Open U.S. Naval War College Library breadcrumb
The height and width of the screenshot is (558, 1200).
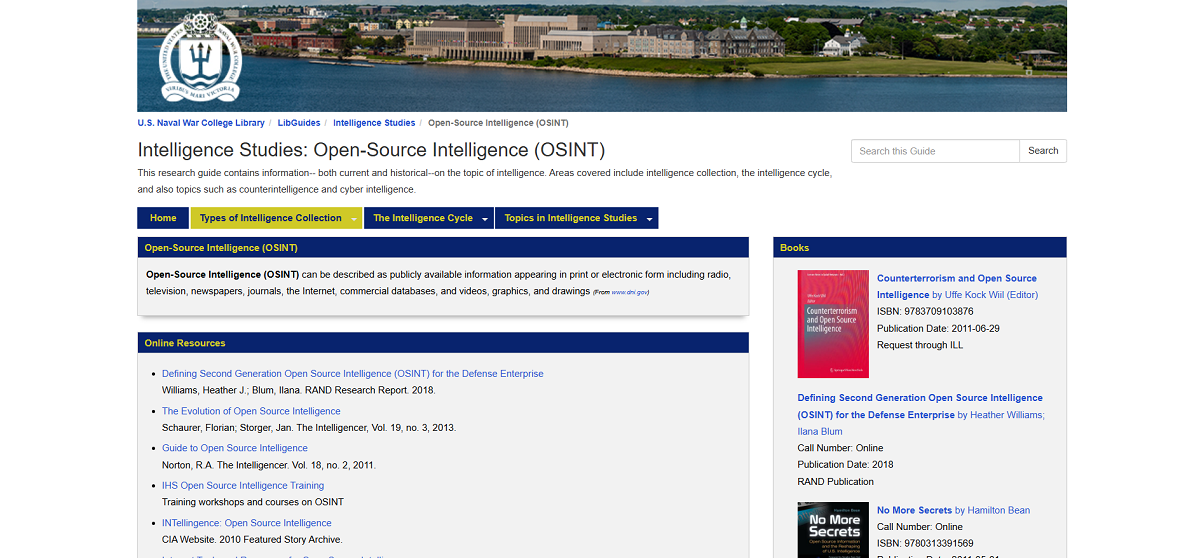[x=201, y=123]
